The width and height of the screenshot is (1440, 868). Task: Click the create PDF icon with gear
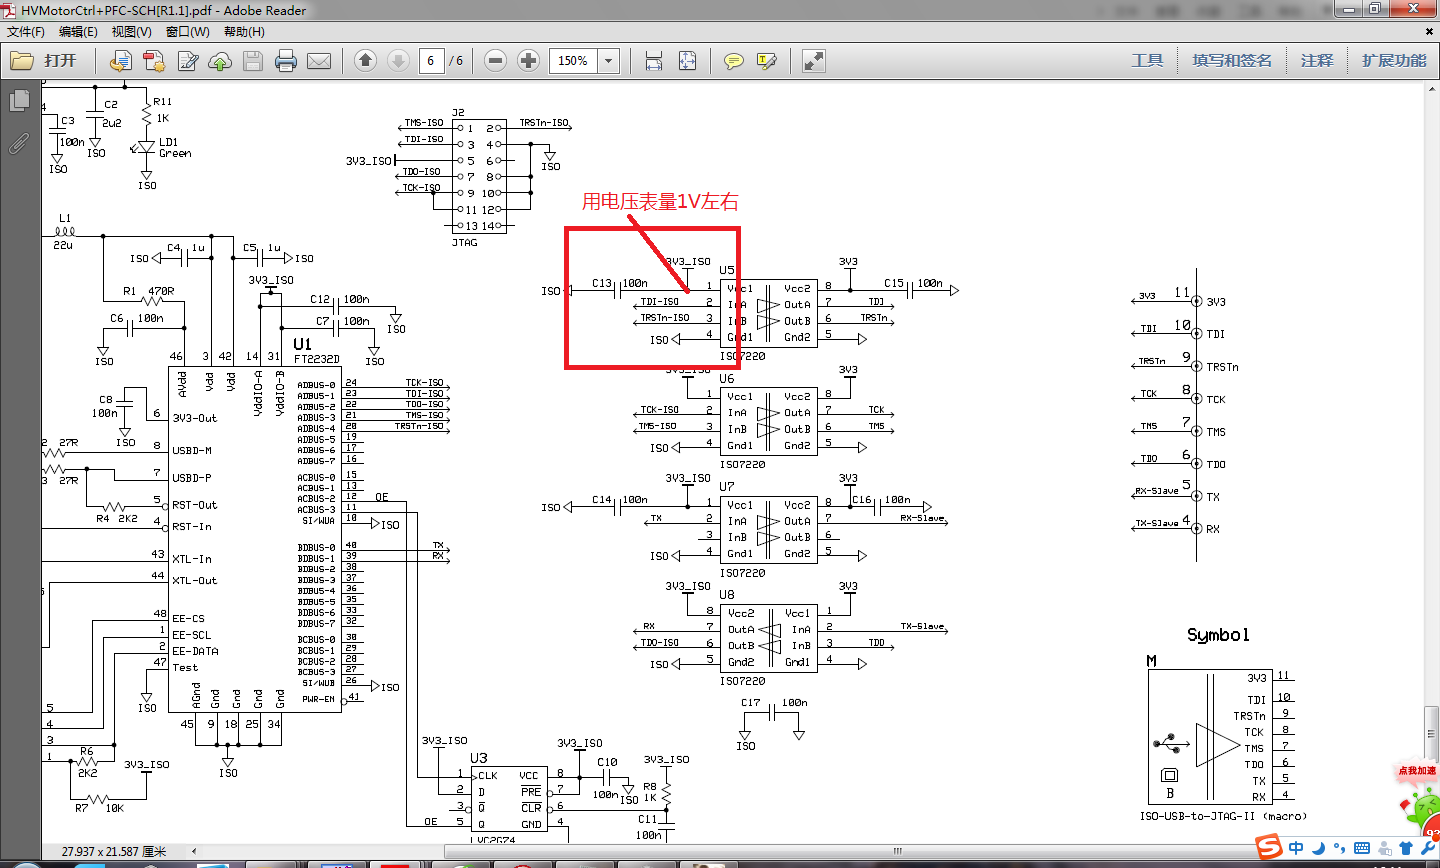coord(154,61)
